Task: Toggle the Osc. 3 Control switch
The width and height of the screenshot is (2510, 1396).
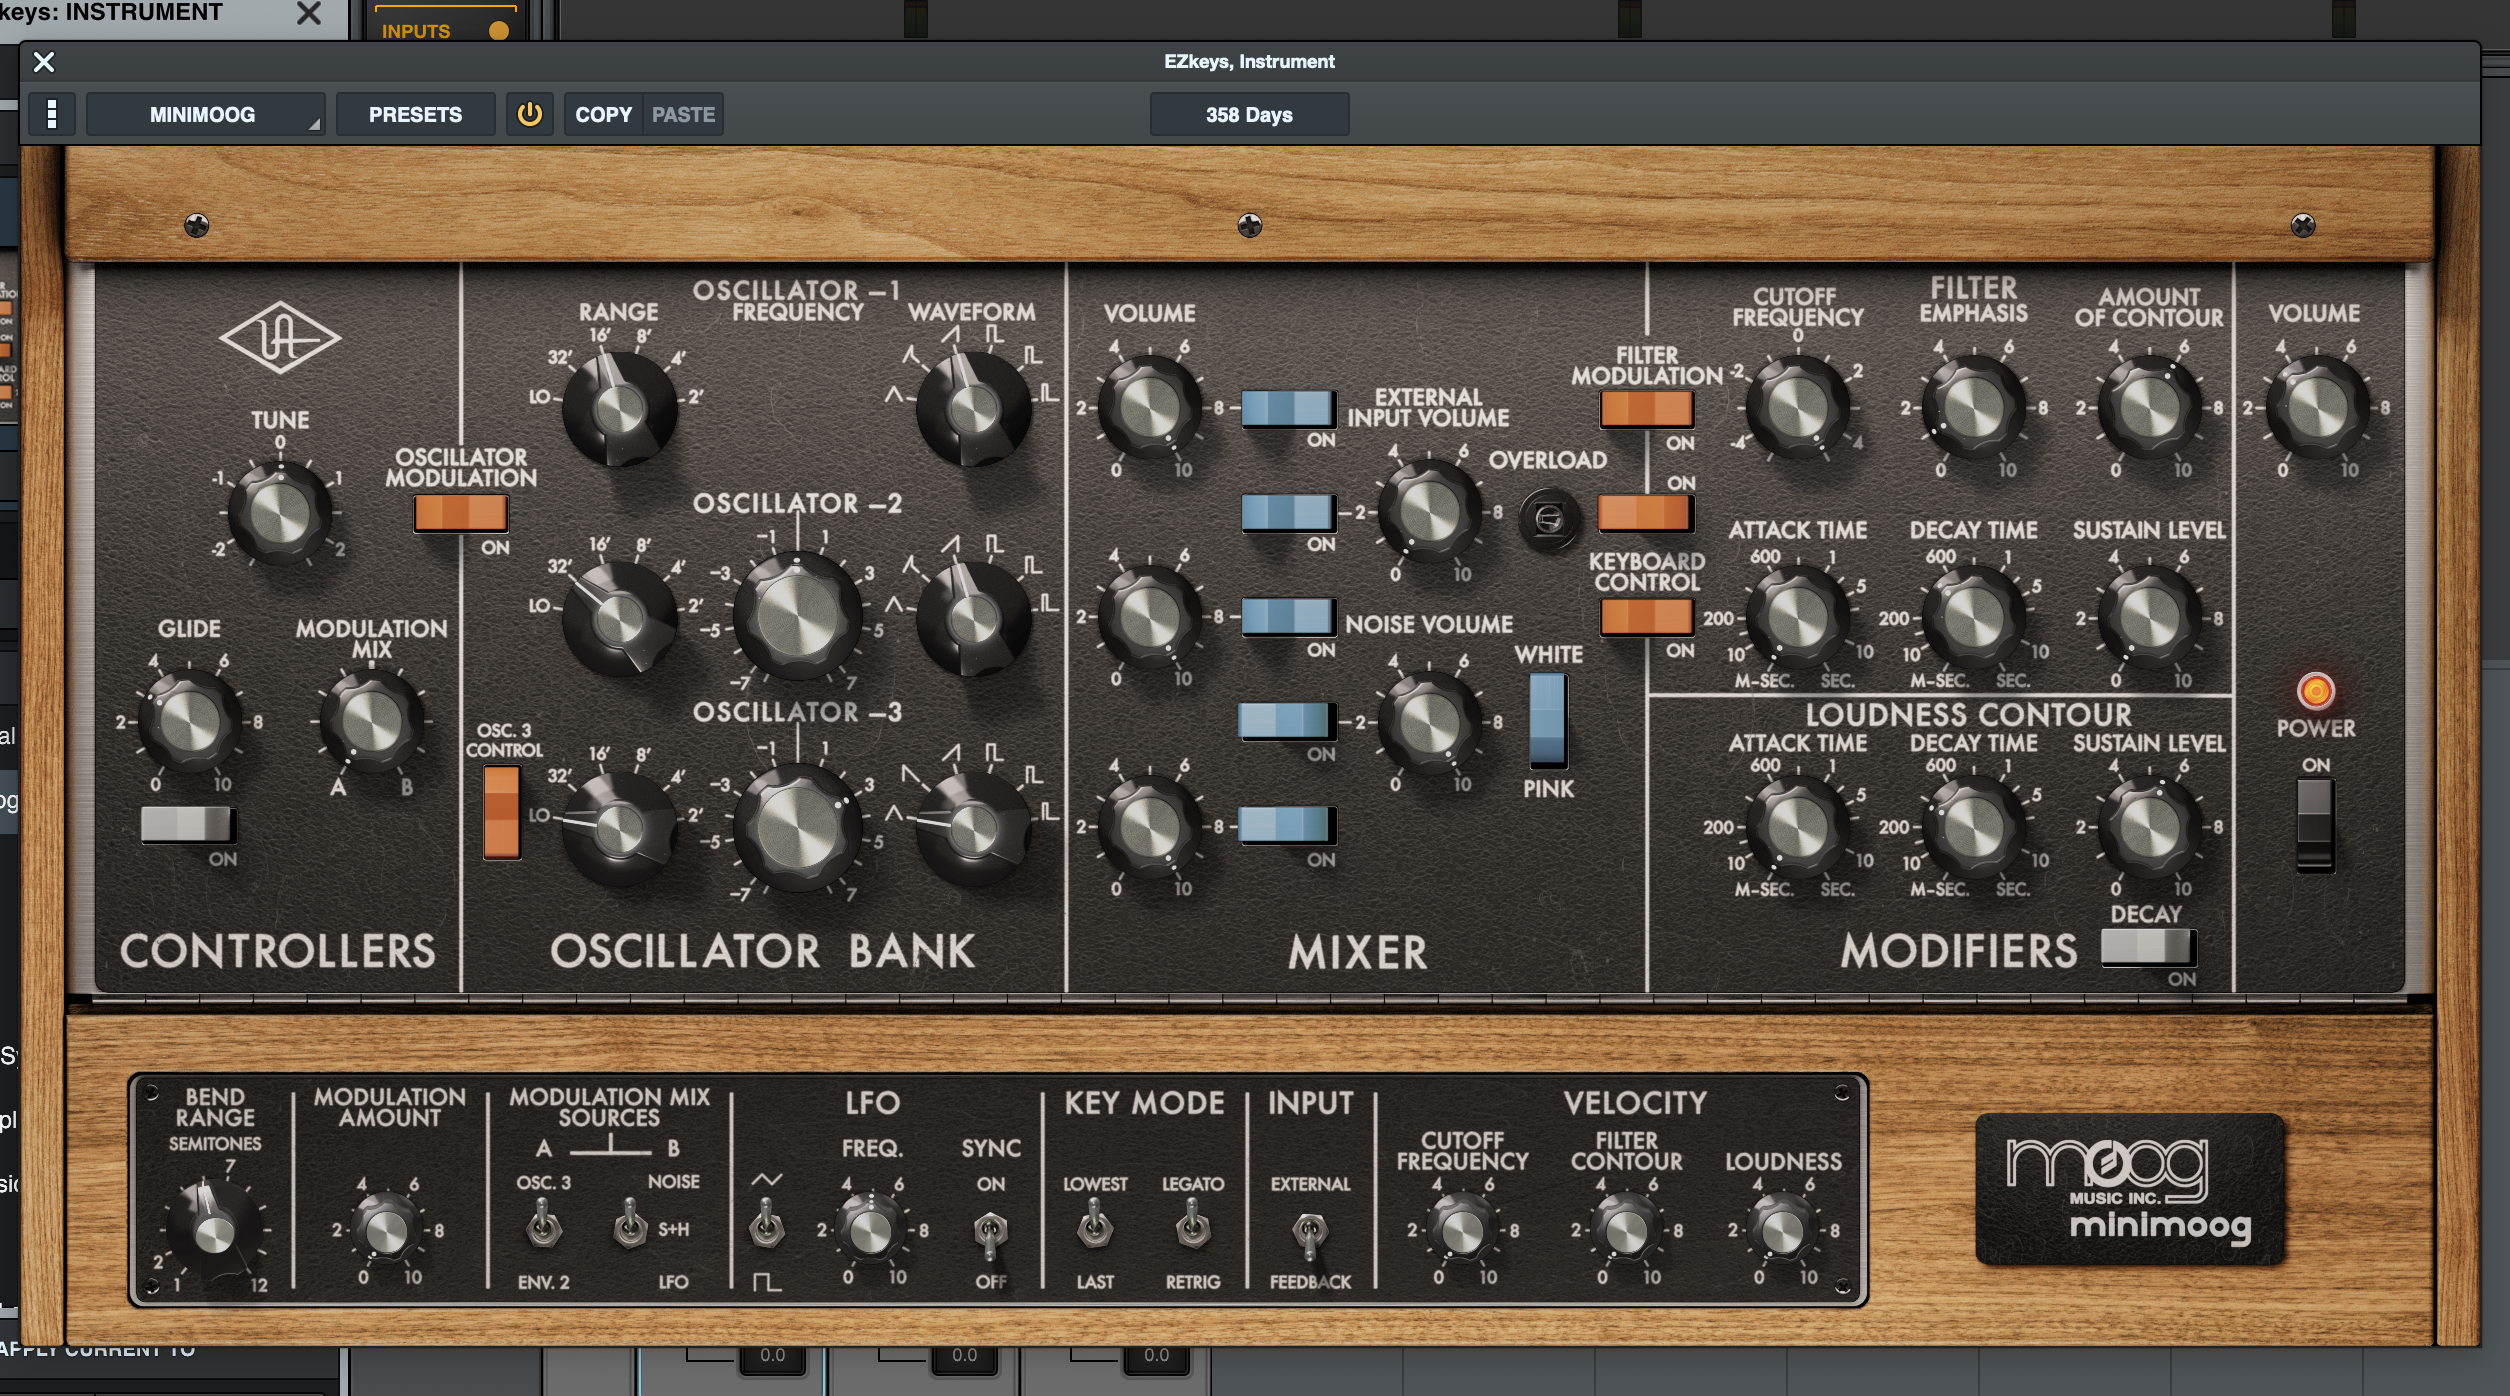Action: (x=502, y=812)
